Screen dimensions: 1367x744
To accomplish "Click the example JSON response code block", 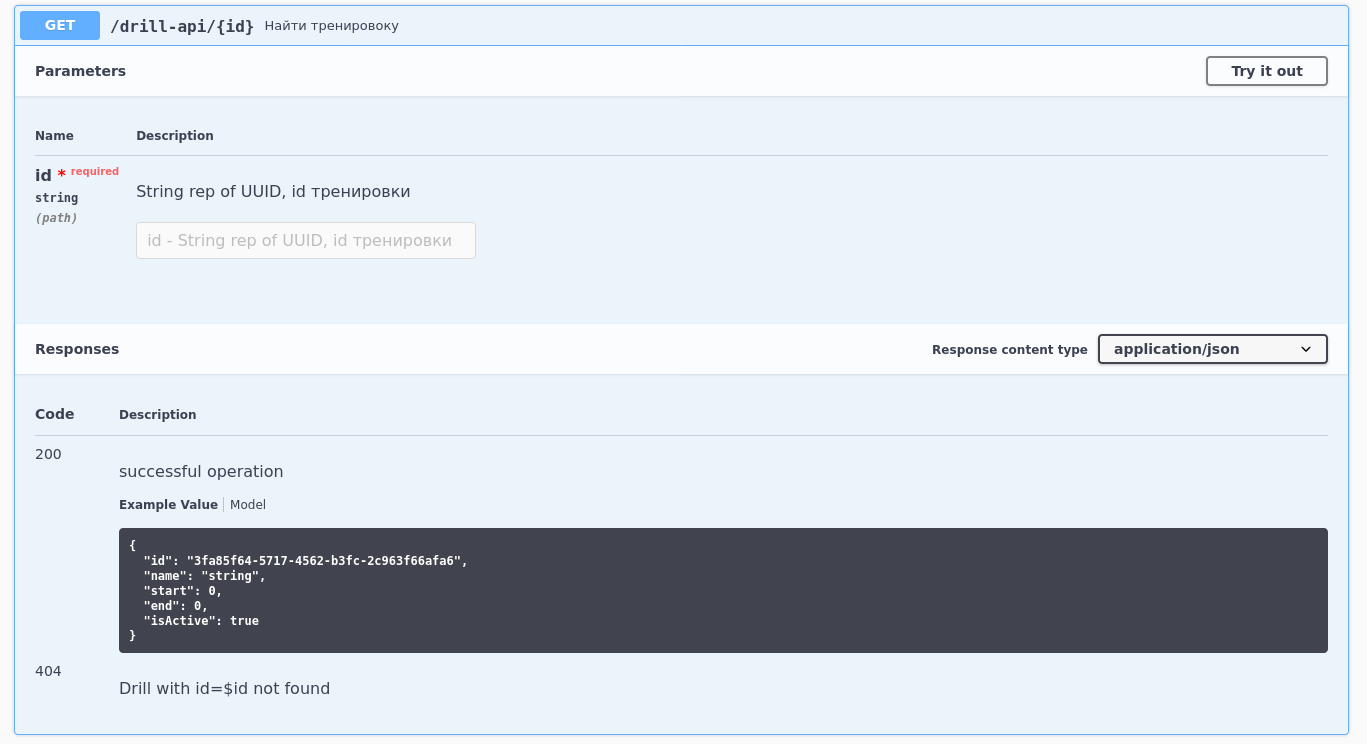I will [x=723, y=591].
